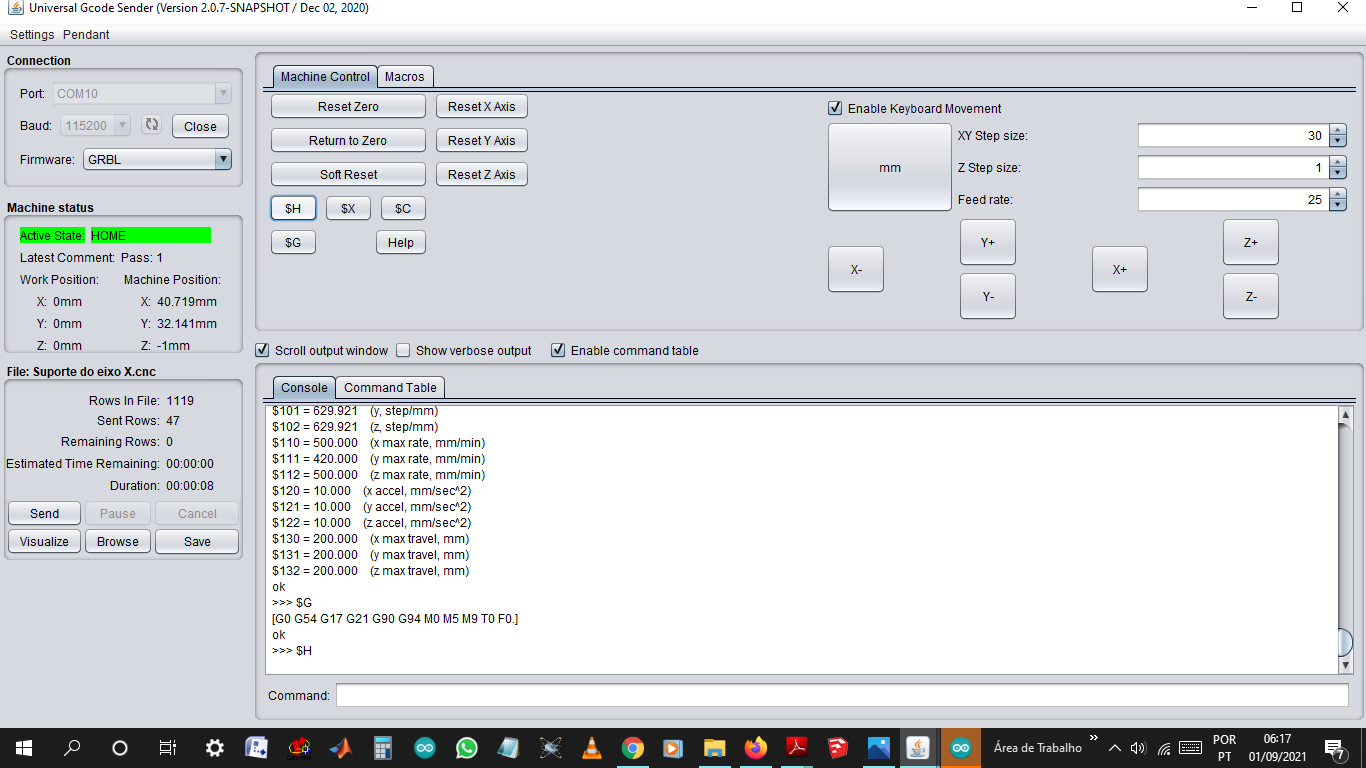This screenshot has height=768, width=1366.
Task: Decrease XY Step size with down arrow
Action: [1338, 141]
